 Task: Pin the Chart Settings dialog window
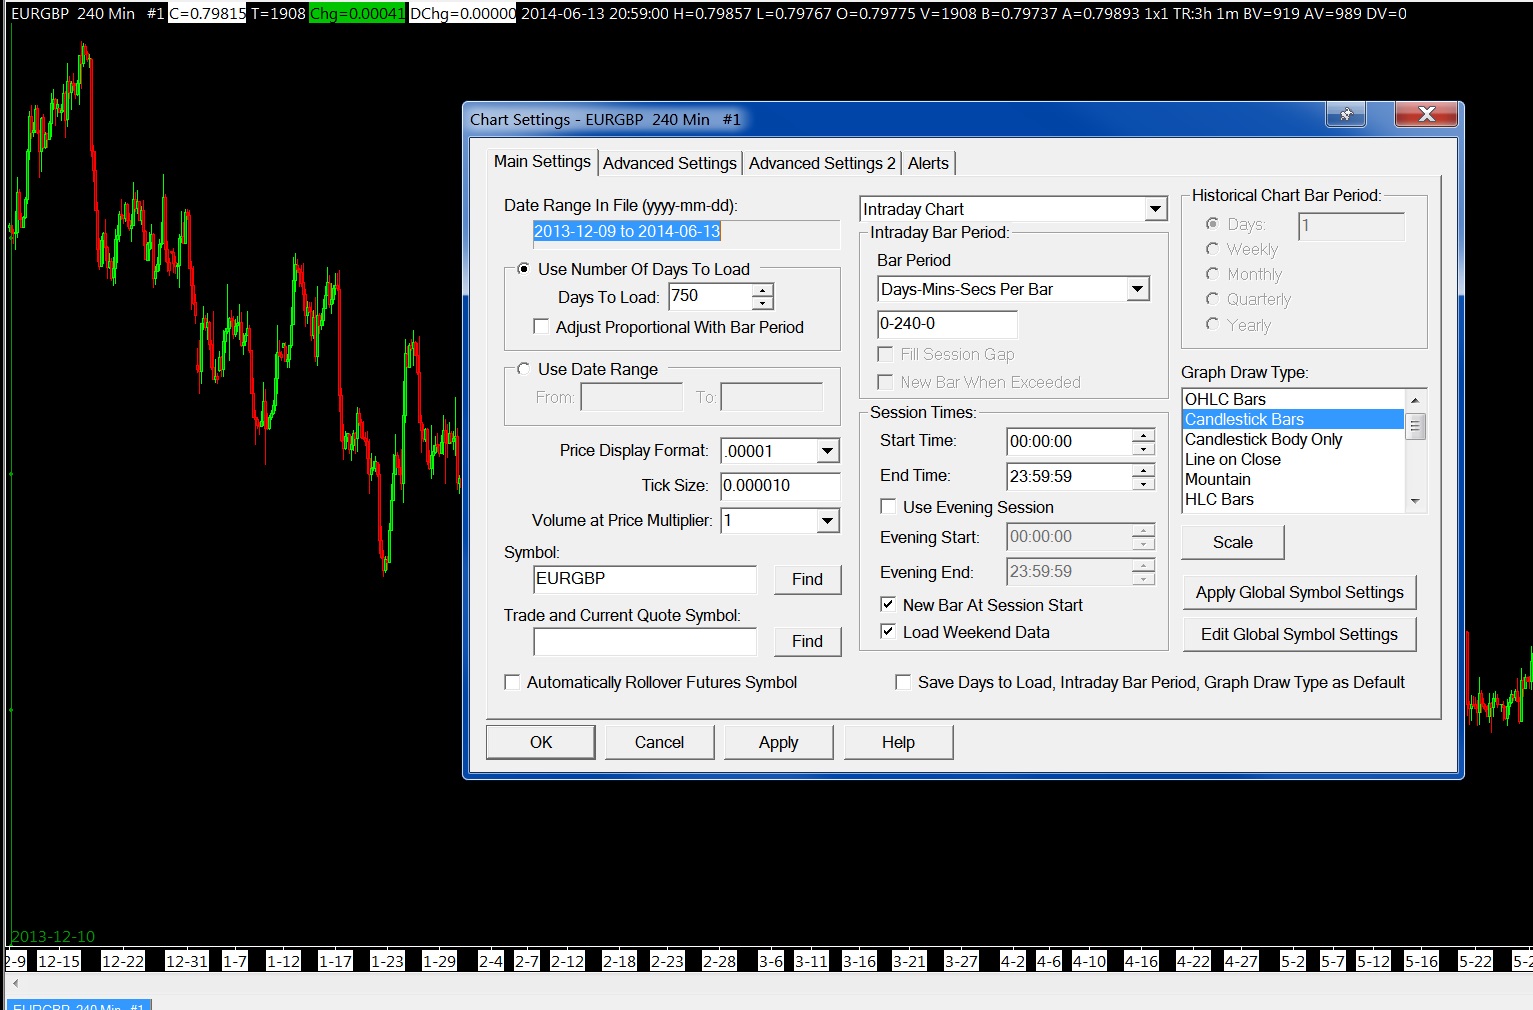[1345, 115]
